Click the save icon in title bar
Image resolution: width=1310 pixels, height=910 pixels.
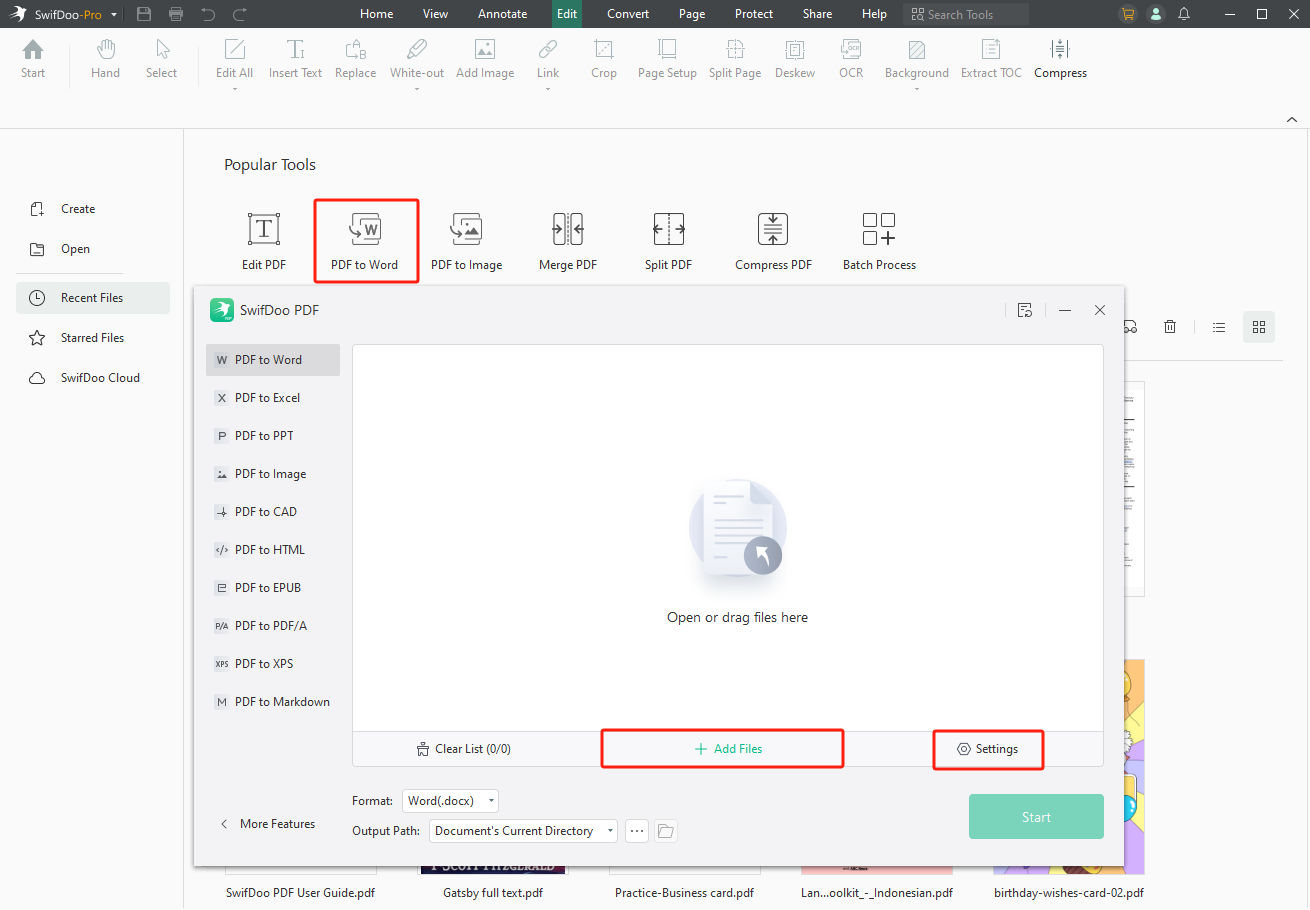[144, 14]
